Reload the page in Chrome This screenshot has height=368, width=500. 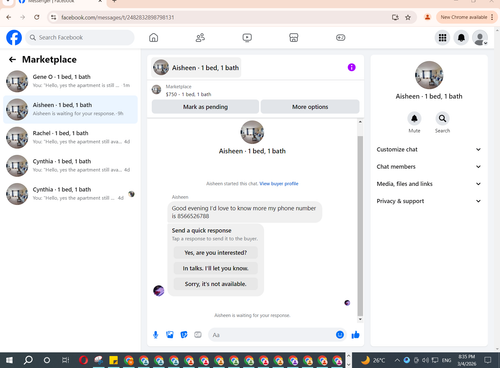point(37,17)
